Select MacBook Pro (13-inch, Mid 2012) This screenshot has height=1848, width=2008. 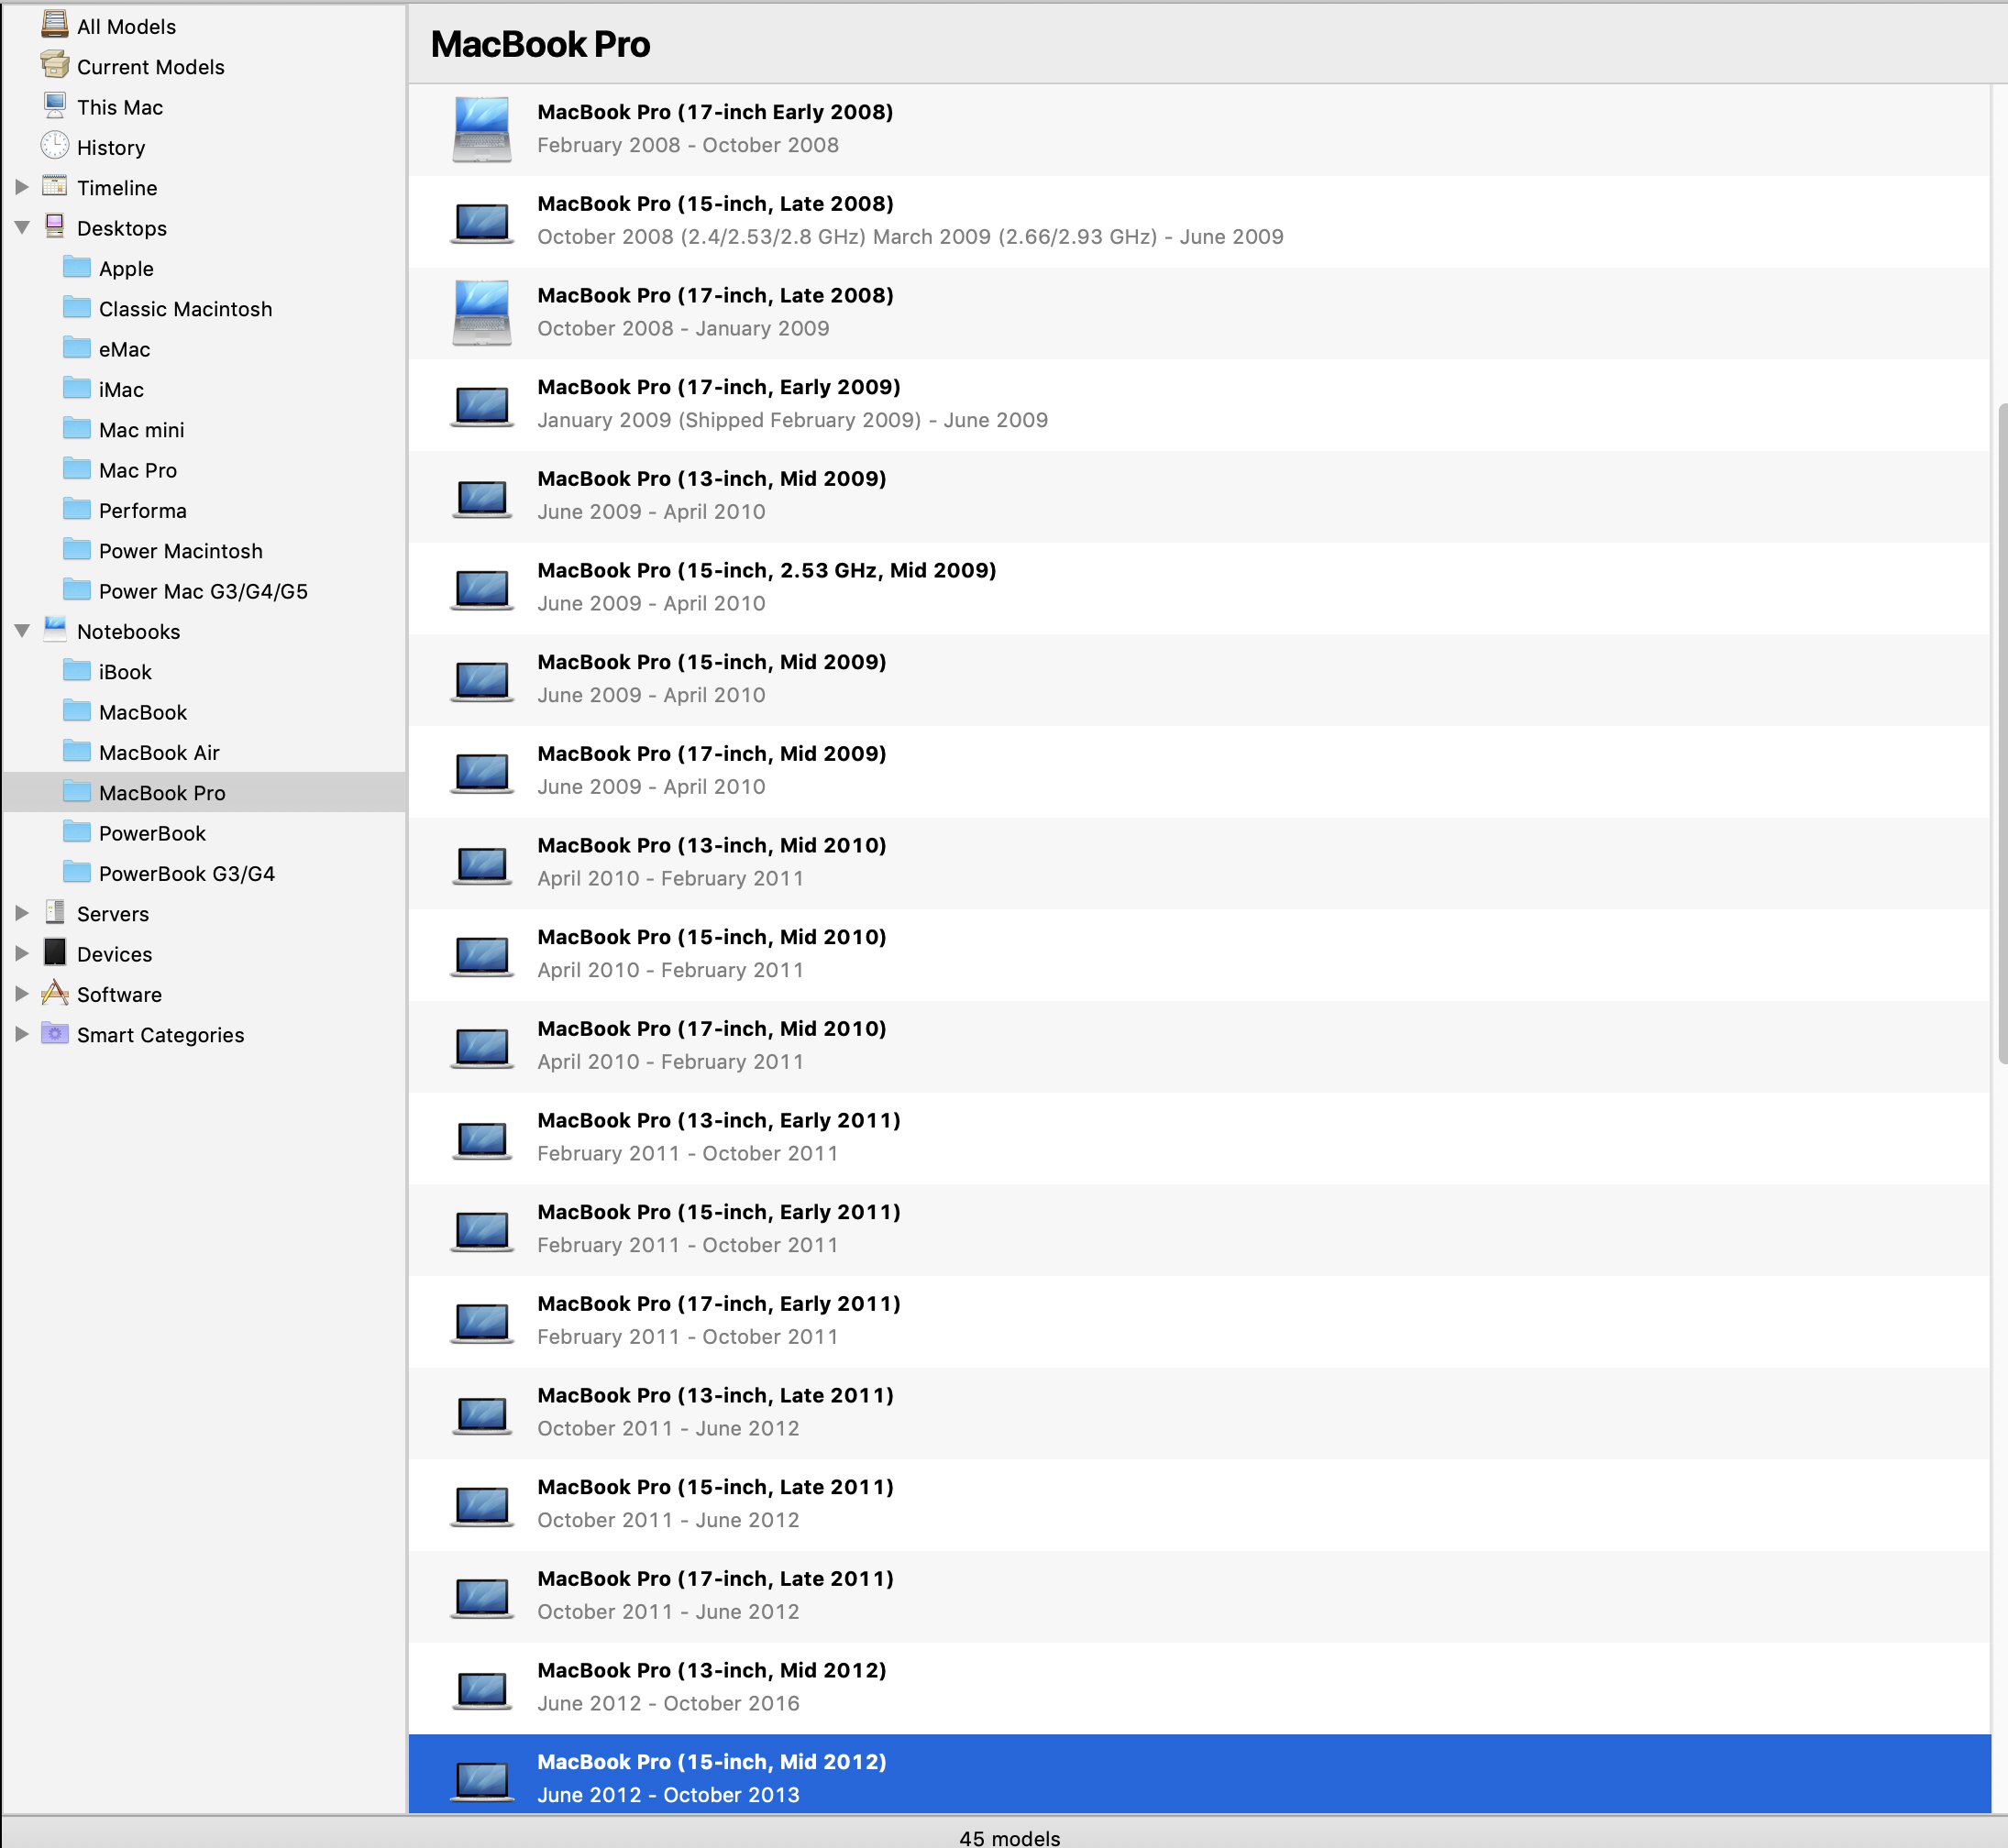[1199, 1688]
